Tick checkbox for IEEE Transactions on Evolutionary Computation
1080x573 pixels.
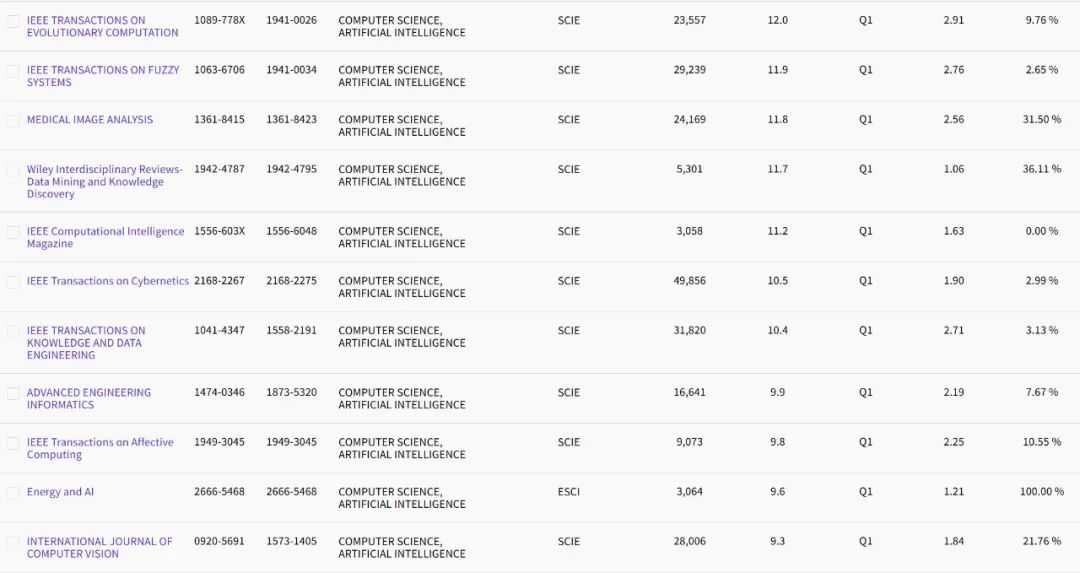pyautogui.click(x=13, y=22)
